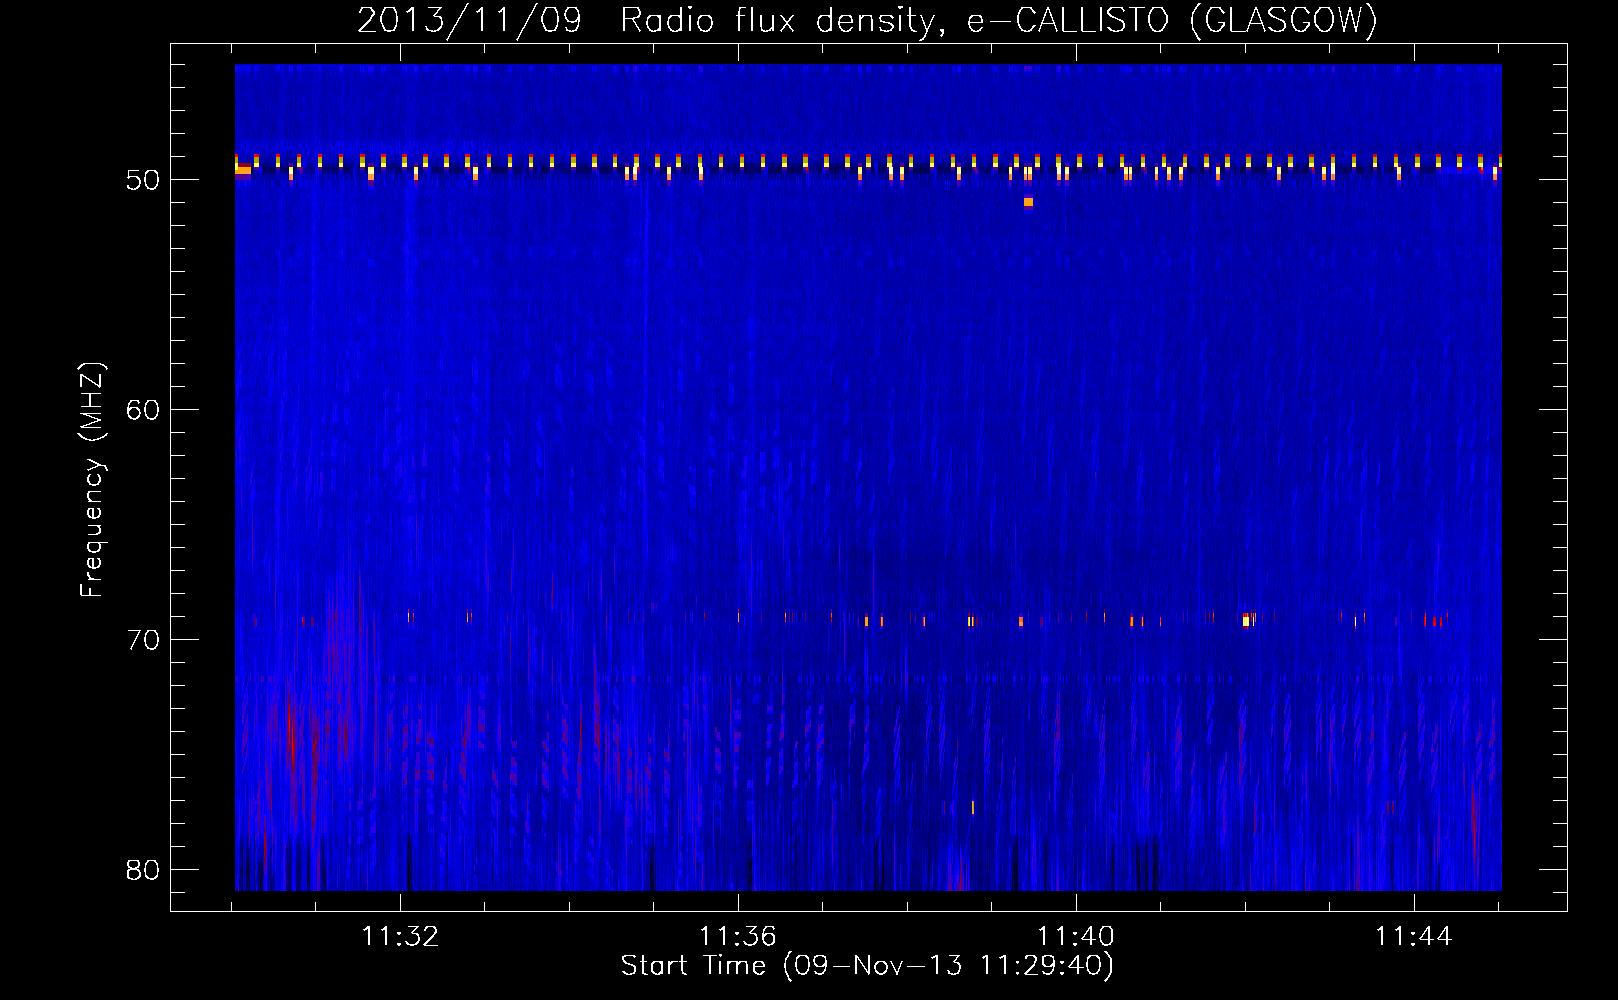The image size is (1618, 1000).
Task: Click the '11:44' time tick label
Action: point(1413,936)
